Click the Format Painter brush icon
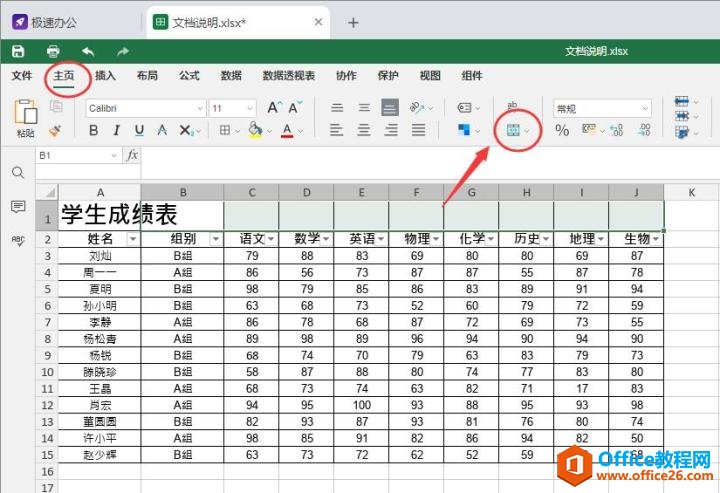Image resolution: width=720 pixels, height=493 pixels. click(56, 131)
